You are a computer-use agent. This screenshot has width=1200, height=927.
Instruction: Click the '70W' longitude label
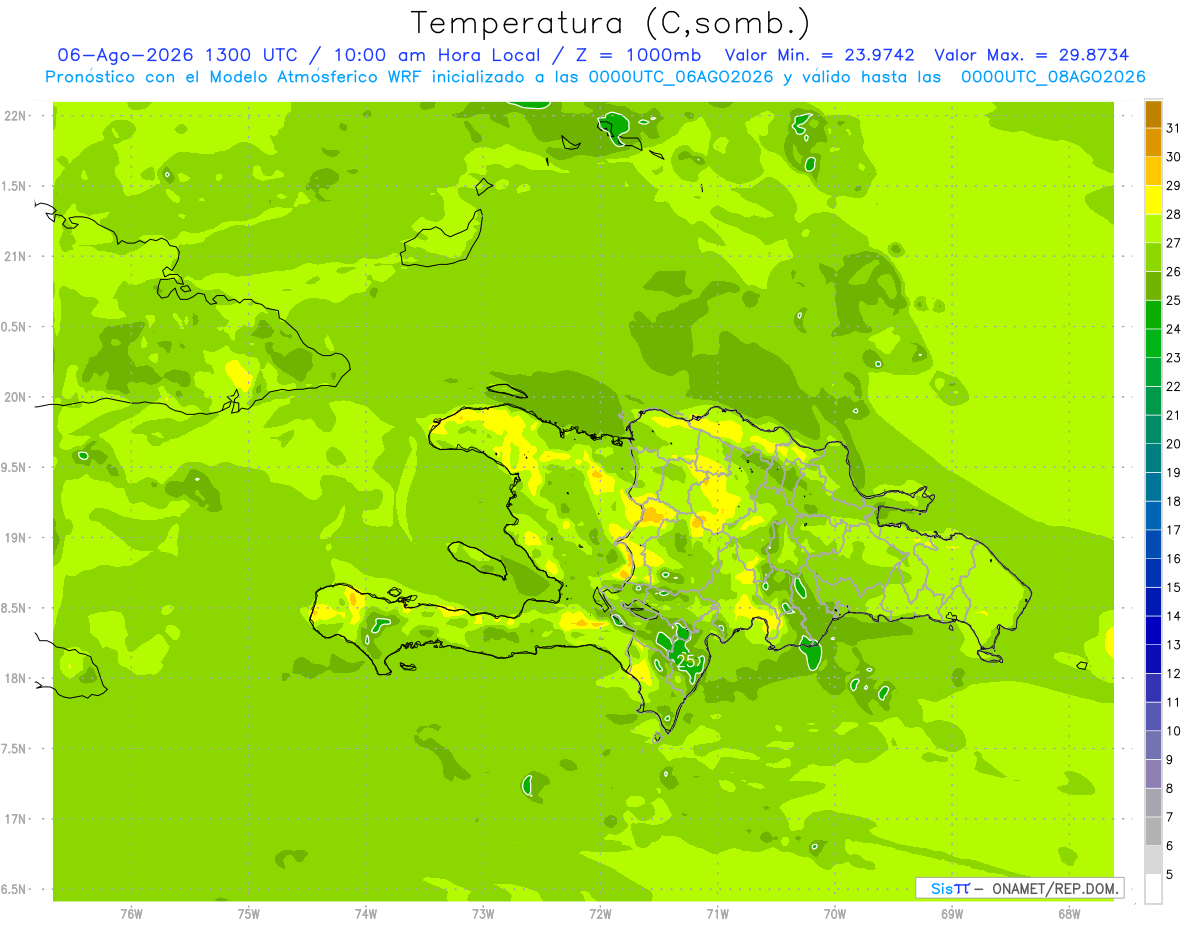835,914
